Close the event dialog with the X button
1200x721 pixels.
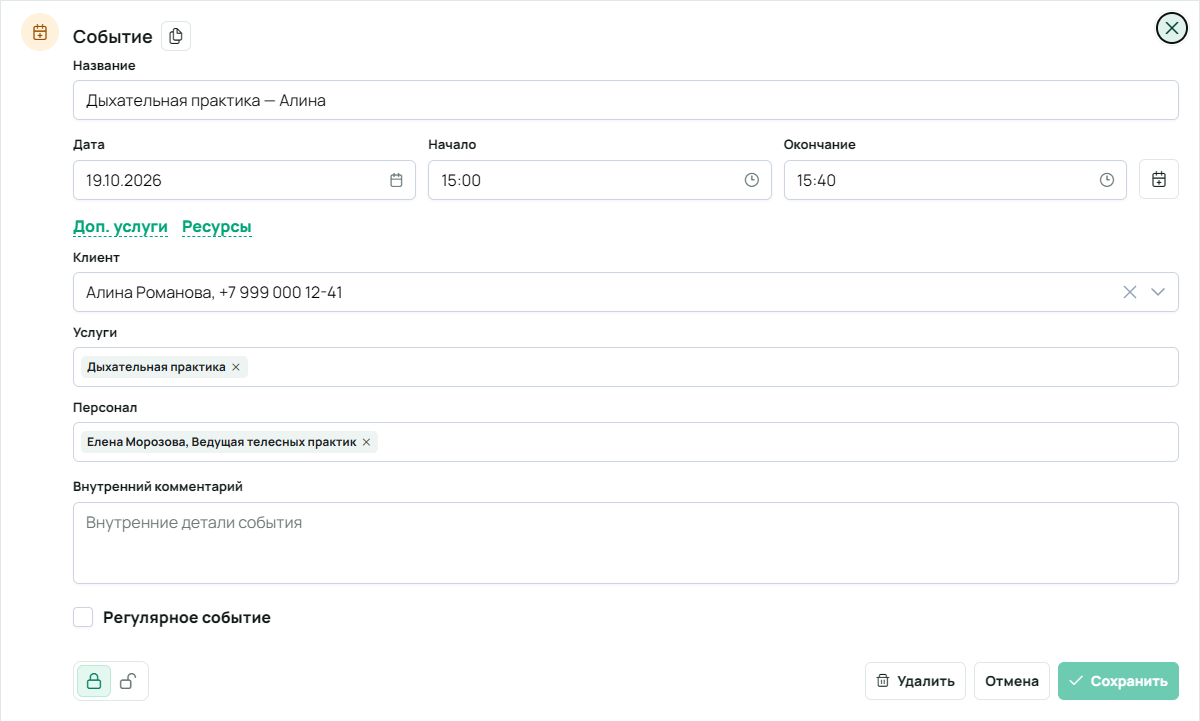(1171, 28)
